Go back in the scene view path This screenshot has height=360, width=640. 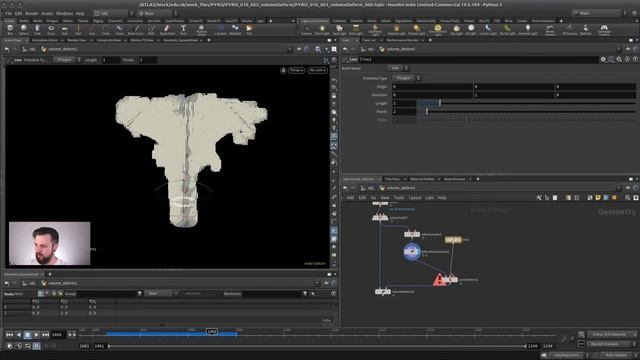click(7, 49)
